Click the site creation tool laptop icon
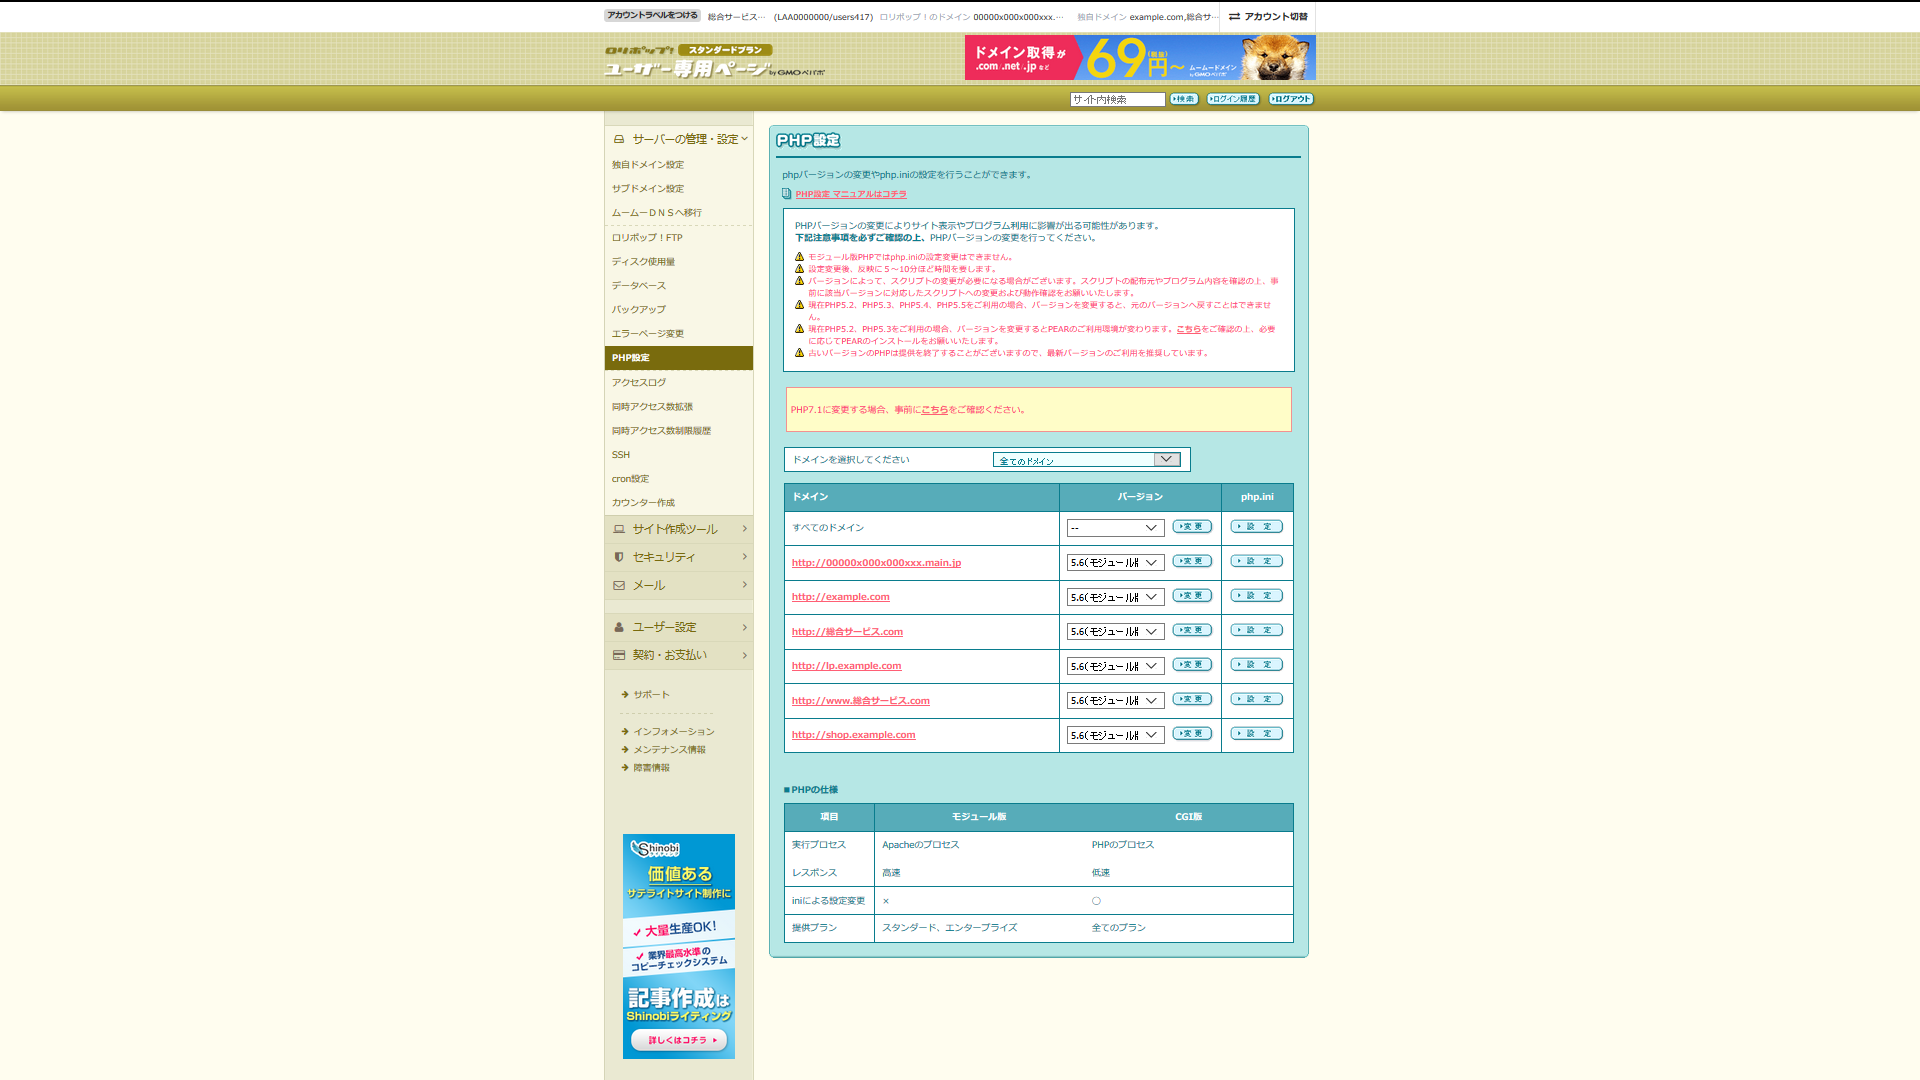 point(619,529)
